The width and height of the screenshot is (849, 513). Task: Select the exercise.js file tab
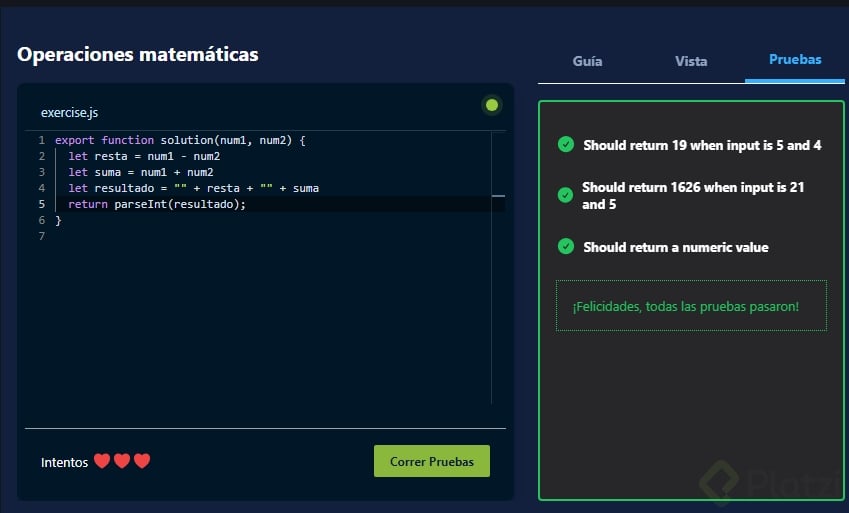point(69,113)
